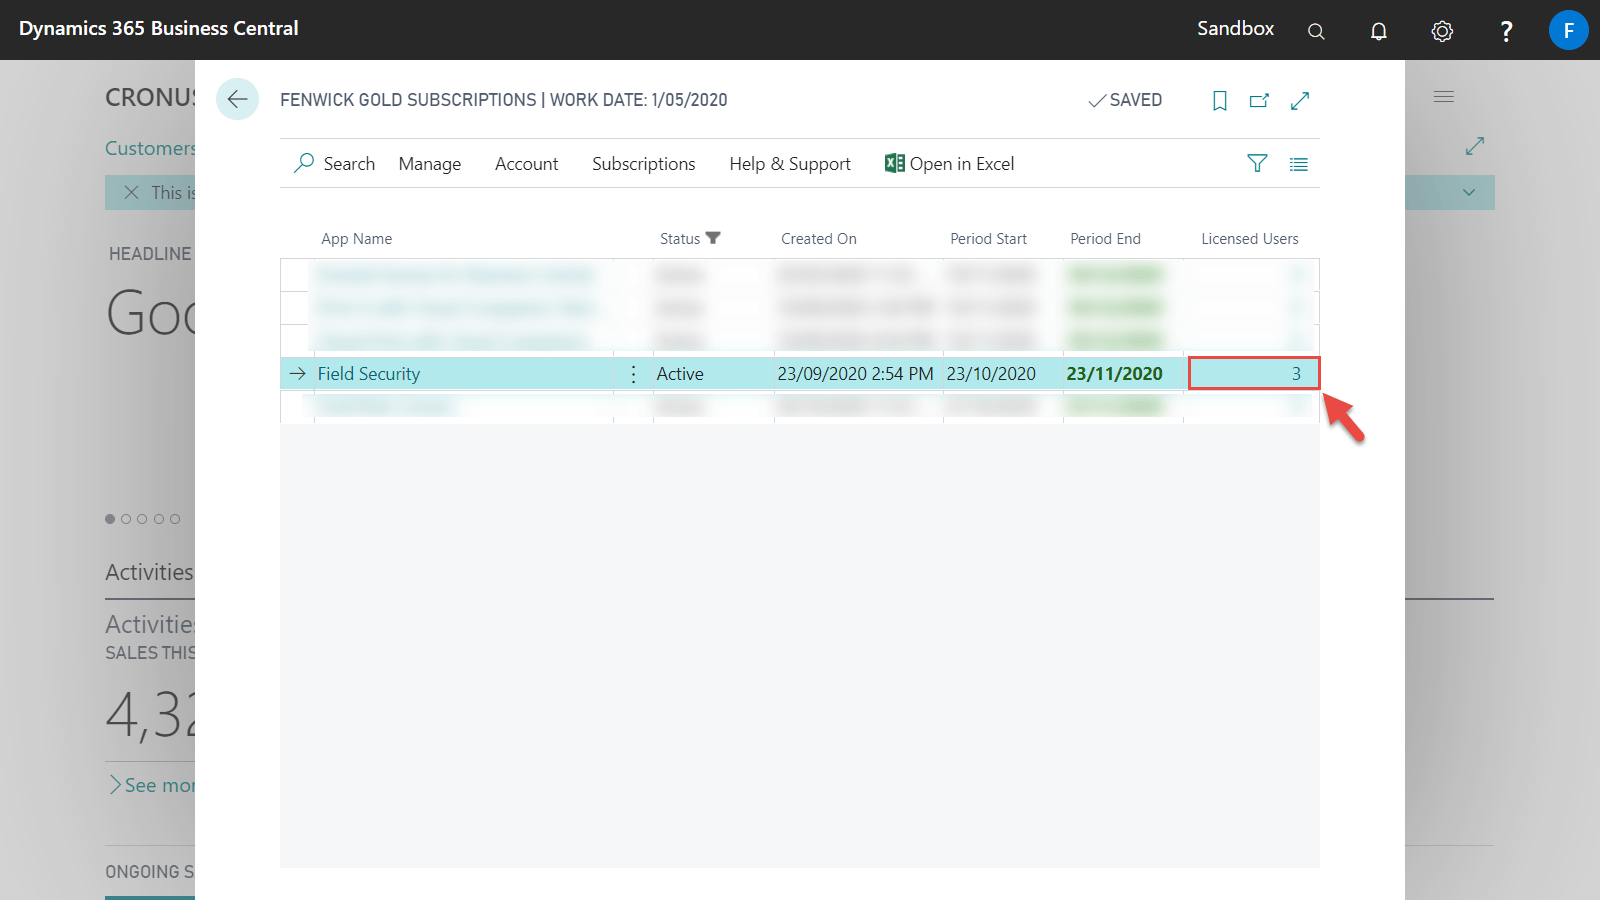Open the Help & Support menu
Image resolution: width=1600 pixels, height=901 pixels.
790,164
